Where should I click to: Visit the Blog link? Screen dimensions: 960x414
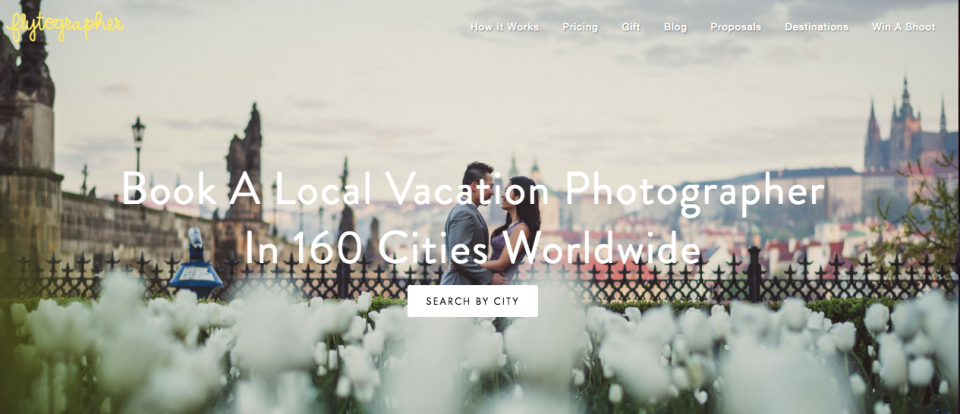pyautogui.click(x=675, y=27)
